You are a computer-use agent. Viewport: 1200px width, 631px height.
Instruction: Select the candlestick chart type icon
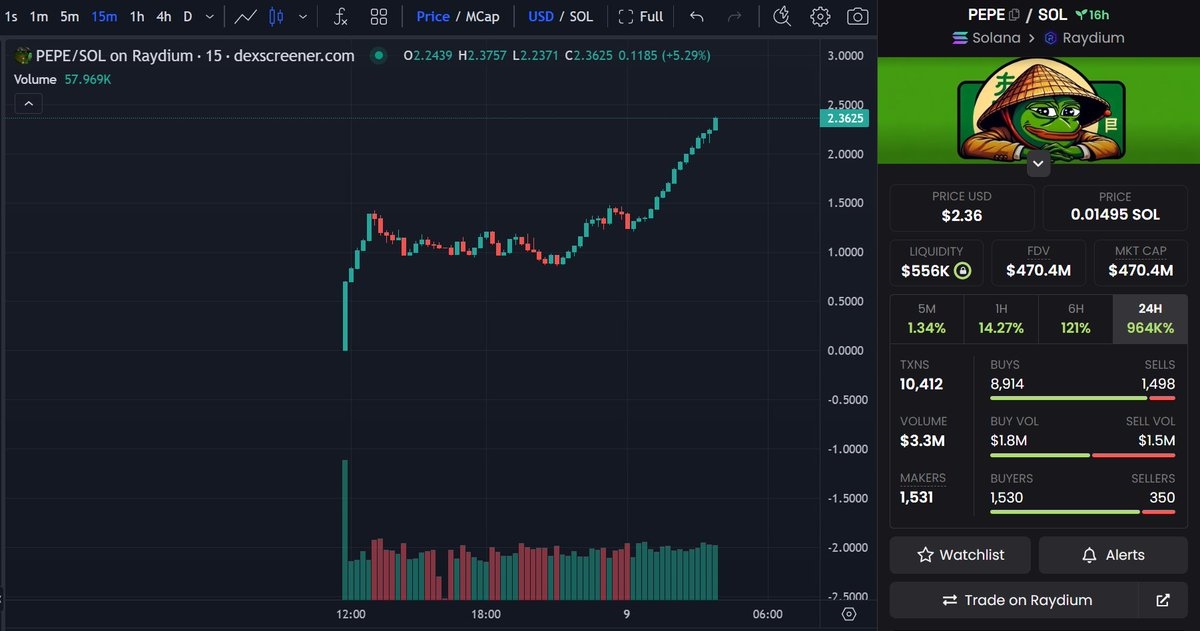point(276,17)
